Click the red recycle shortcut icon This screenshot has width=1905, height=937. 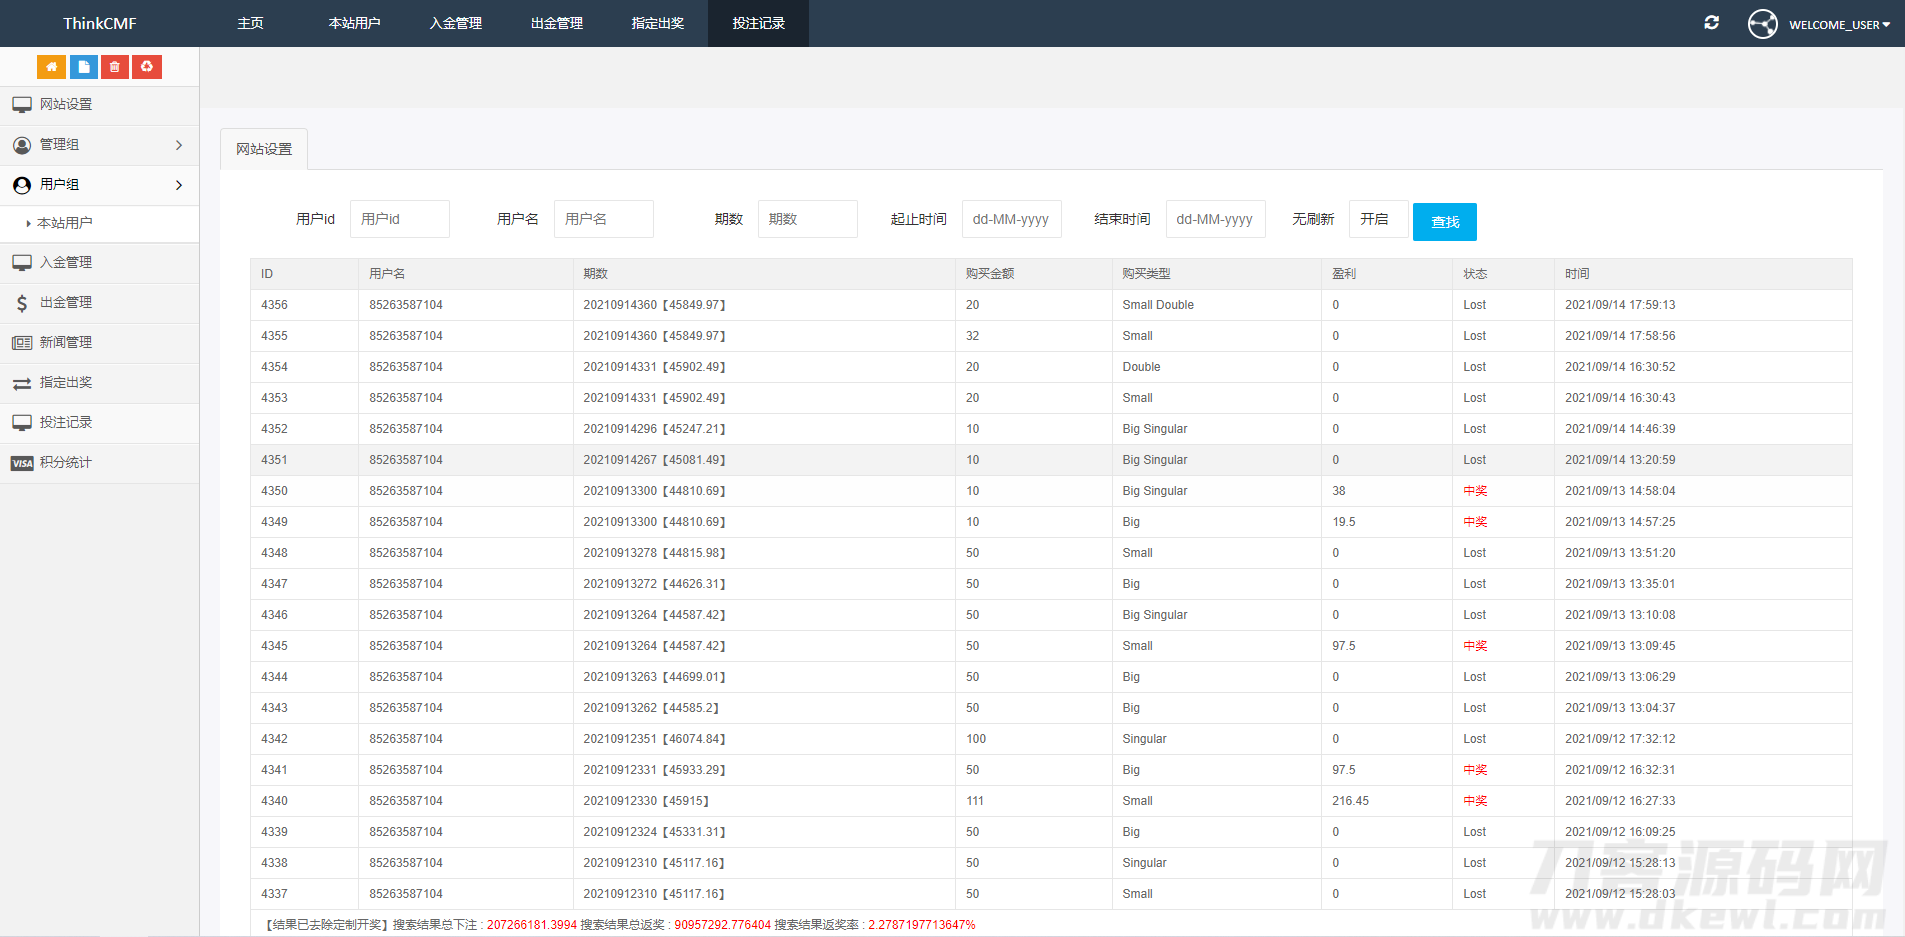click(x=147, y=67)
